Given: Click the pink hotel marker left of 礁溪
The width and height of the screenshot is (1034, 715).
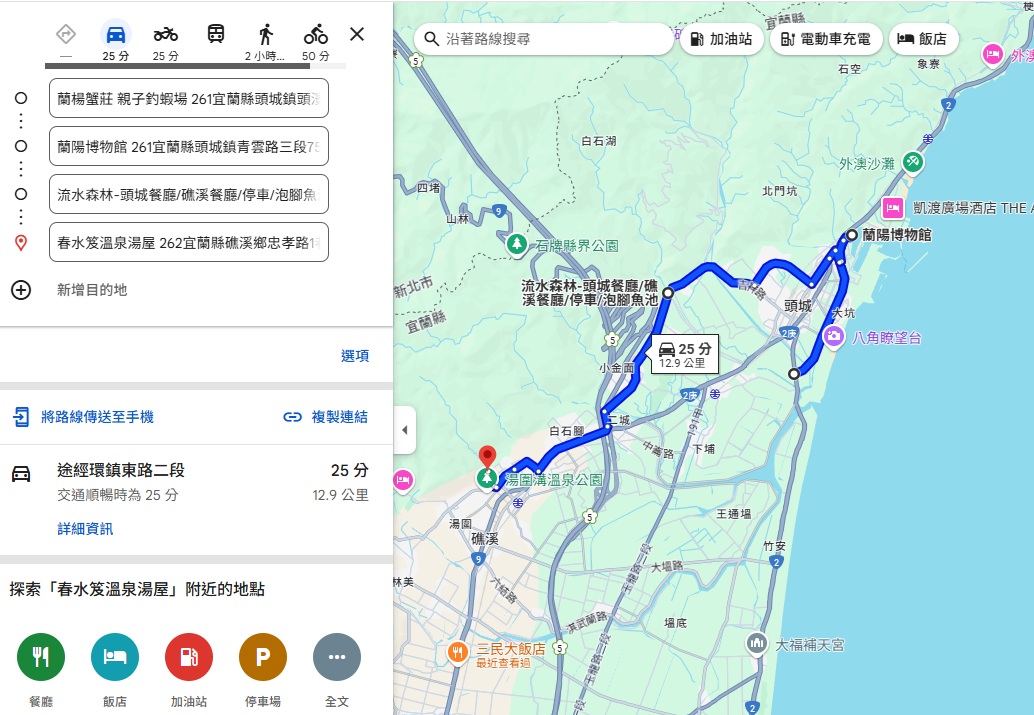Looking at the screenshot, I should point(403,480).
